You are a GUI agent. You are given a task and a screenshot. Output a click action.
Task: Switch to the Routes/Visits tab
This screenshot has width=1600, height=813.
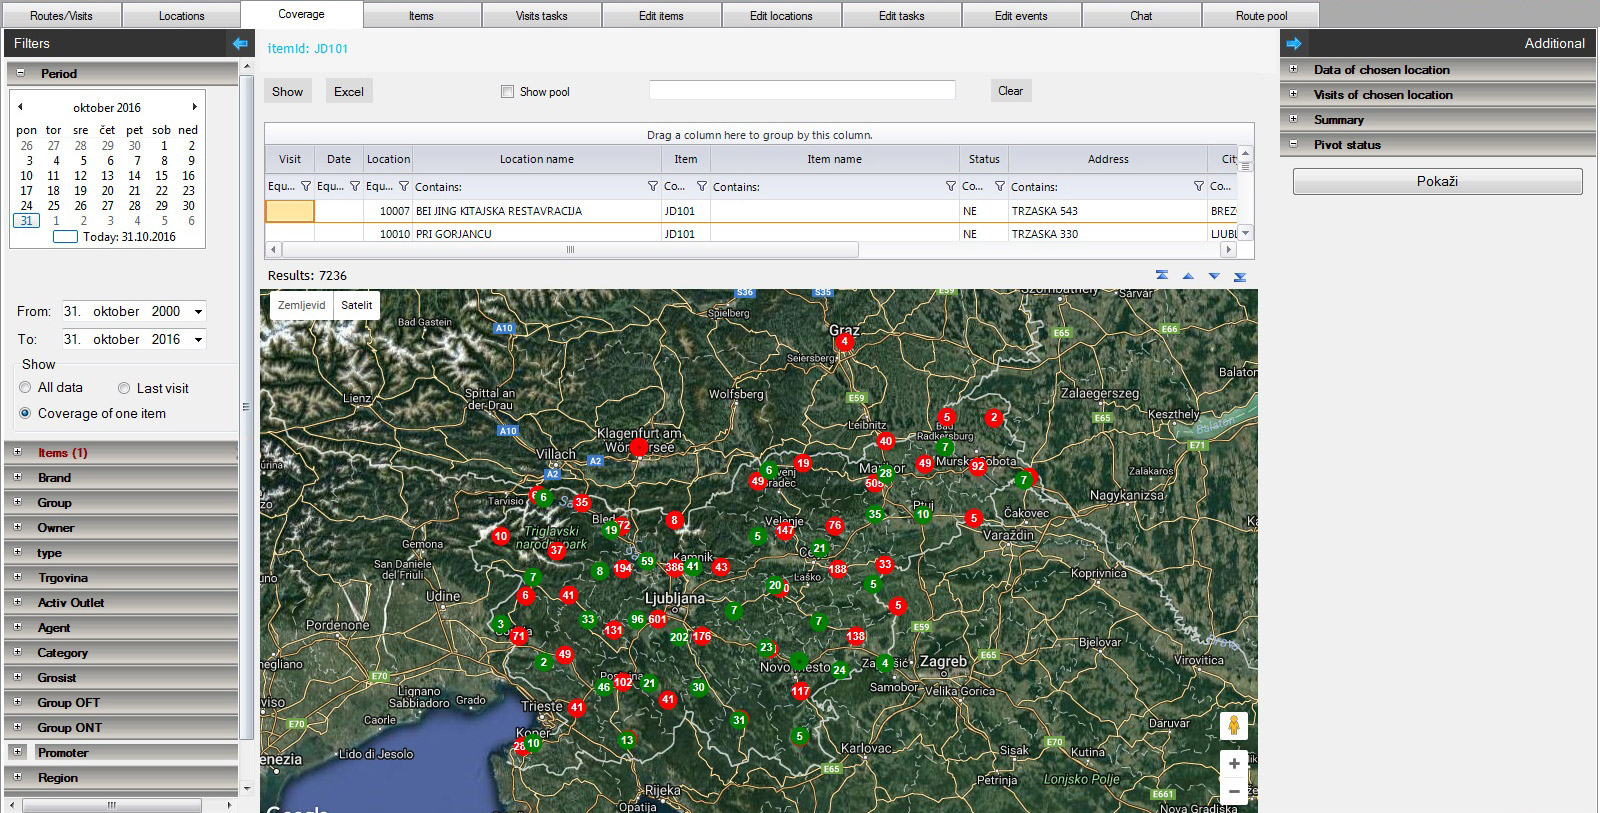click(x=61, y=16)
